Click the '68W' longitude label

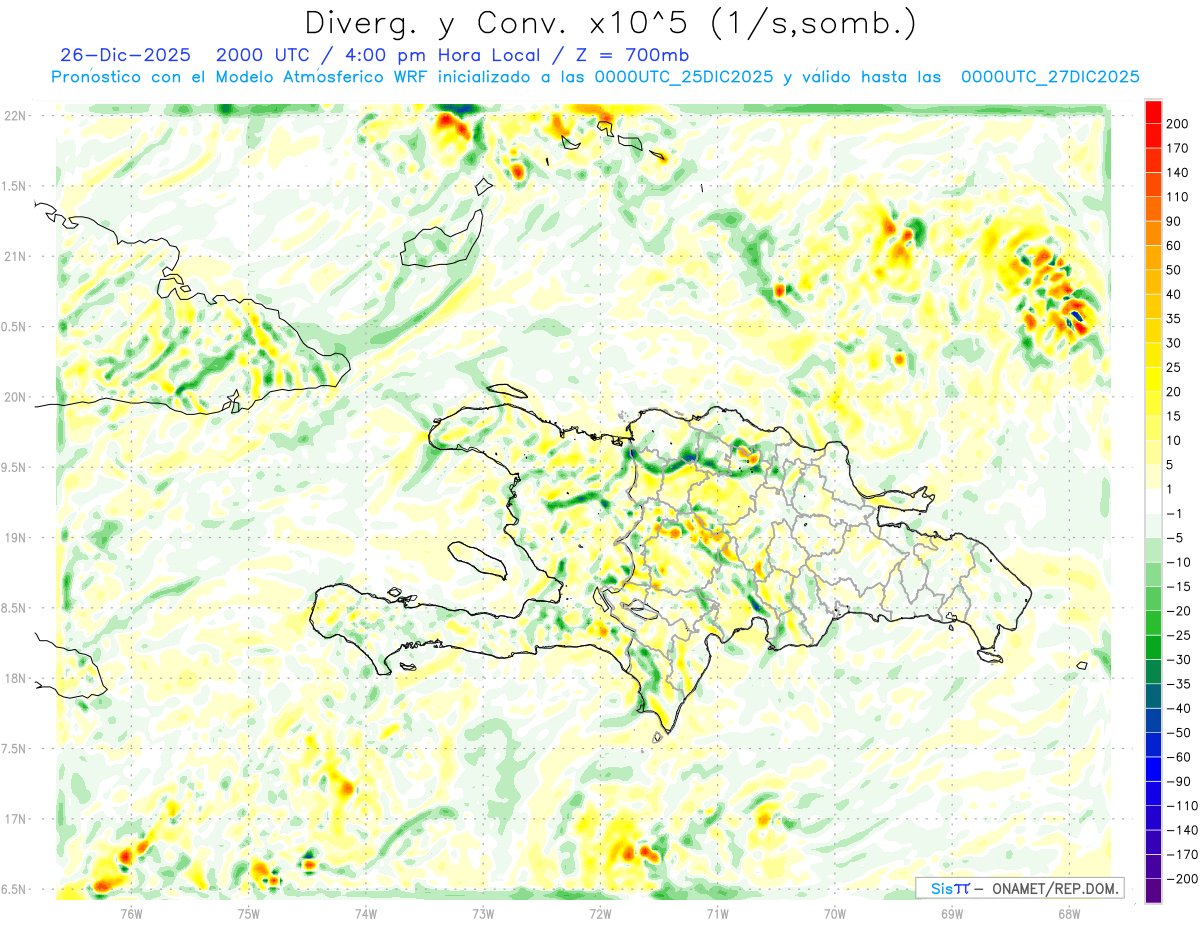click(1069, 913)
